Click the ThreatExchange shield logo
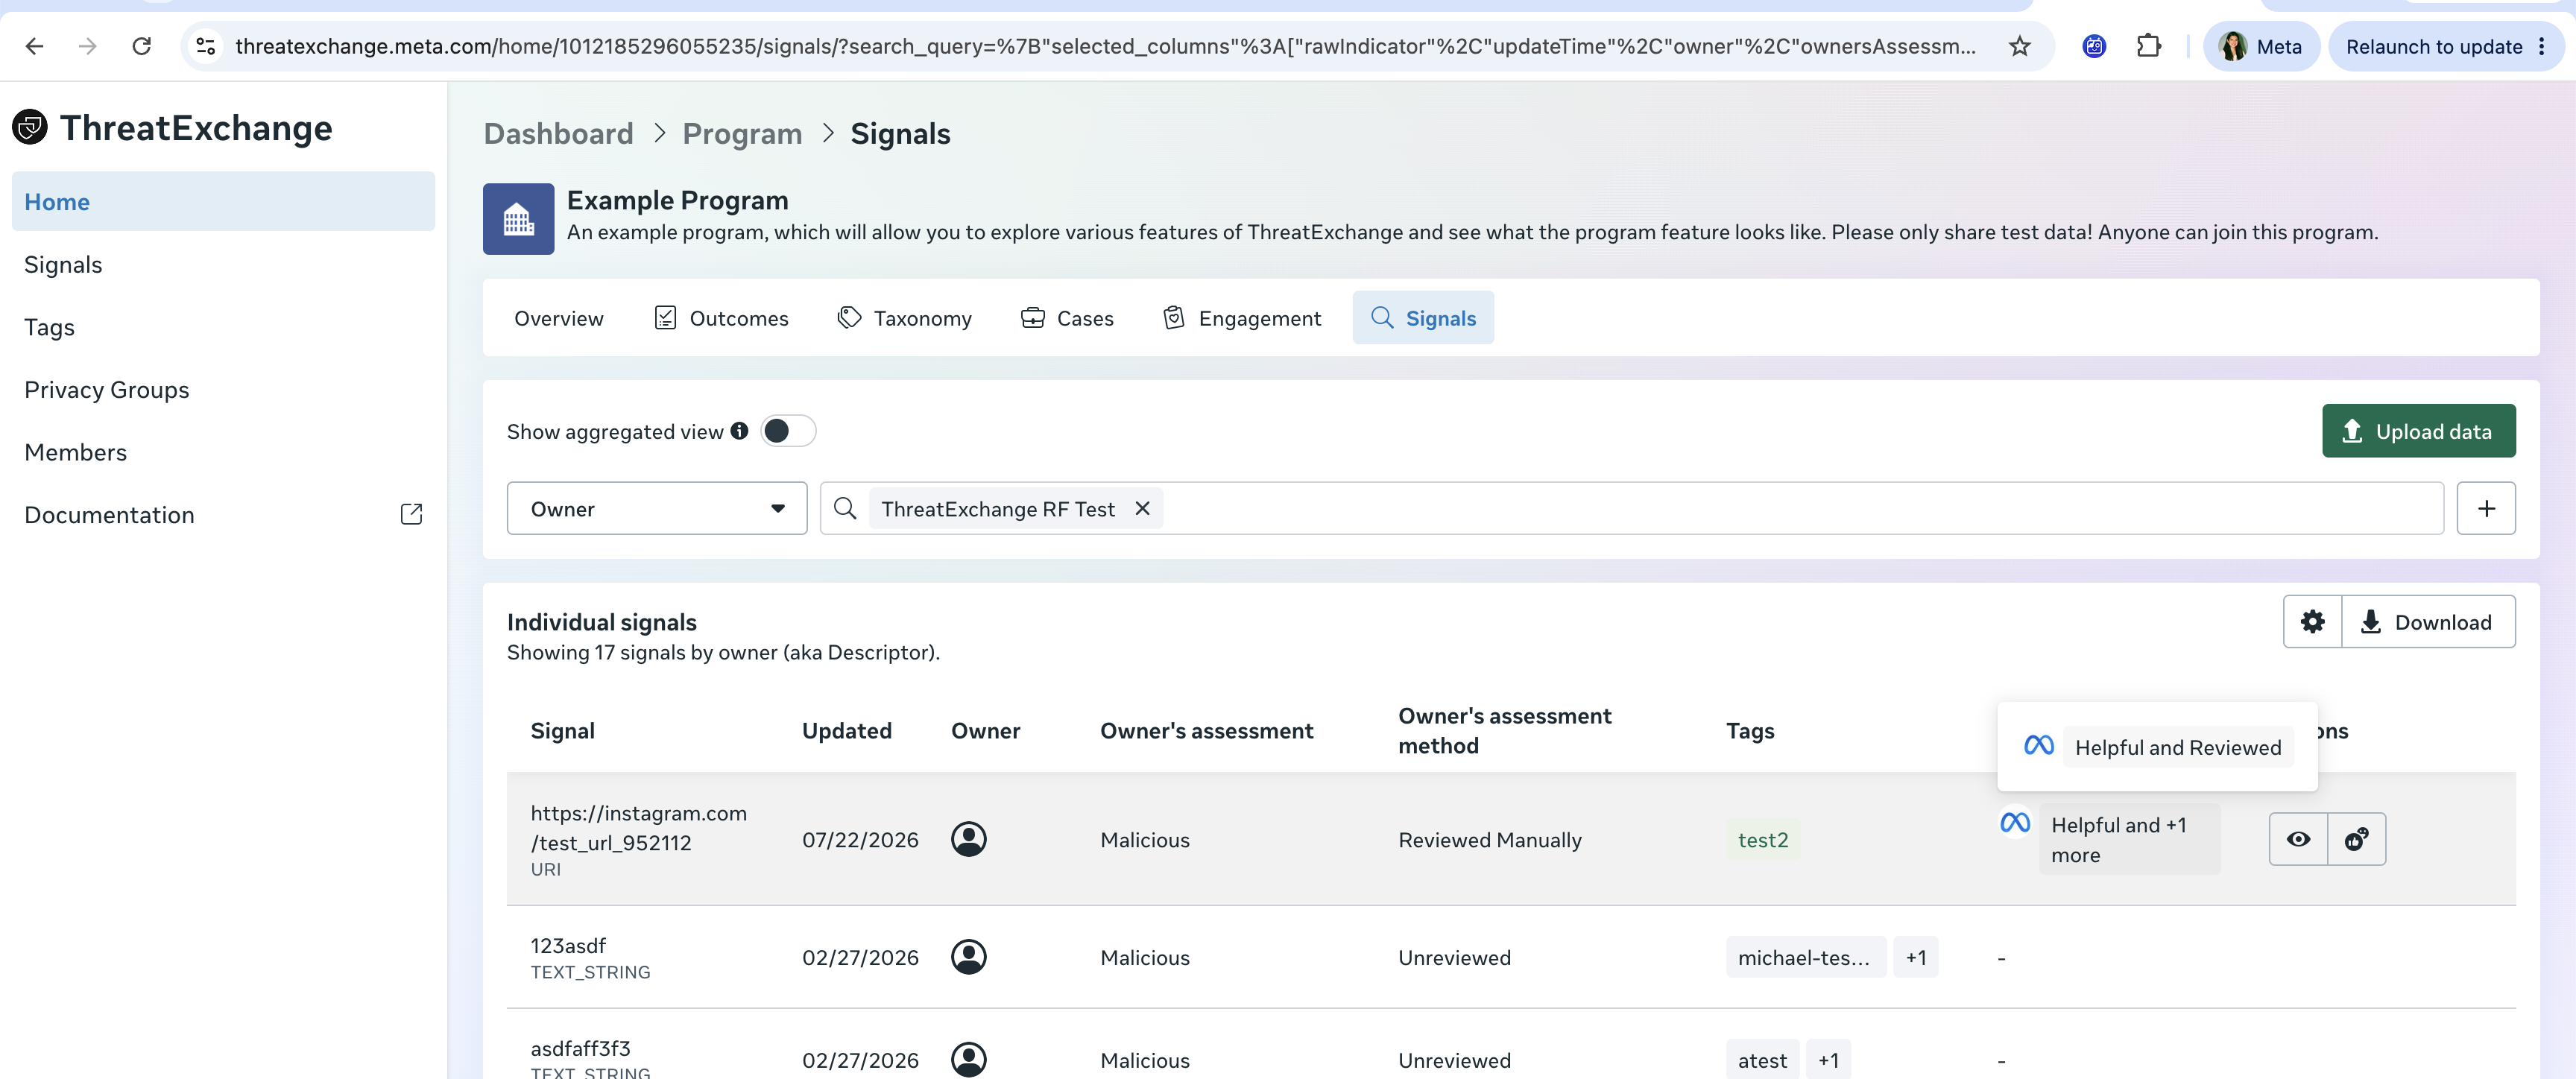The width and height of the screenshot is (2576, 1079). click(30, 127)
